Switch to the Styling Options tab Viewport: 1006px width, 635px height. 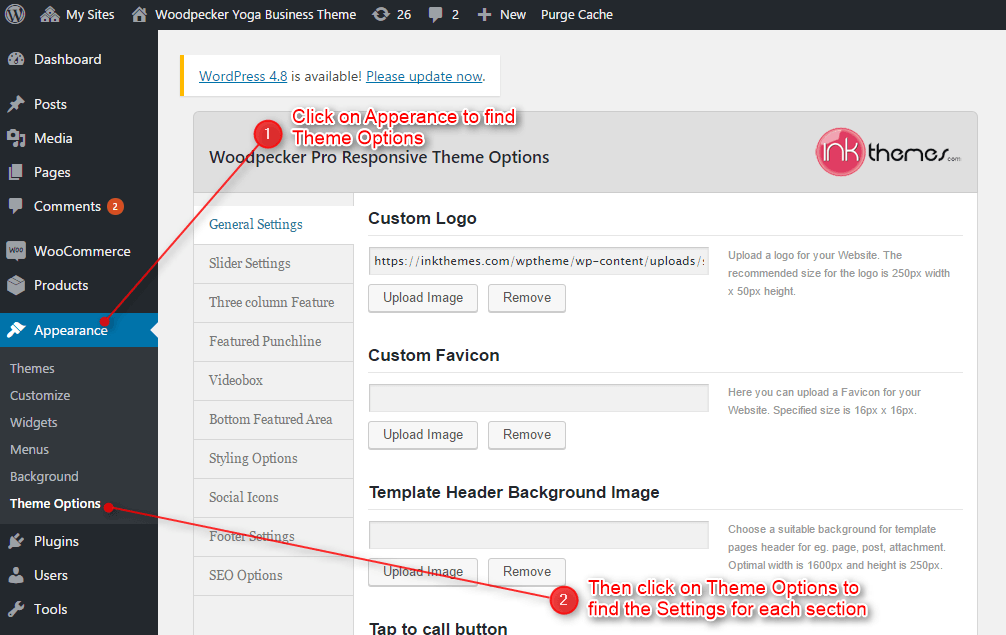tap(274, 459)
